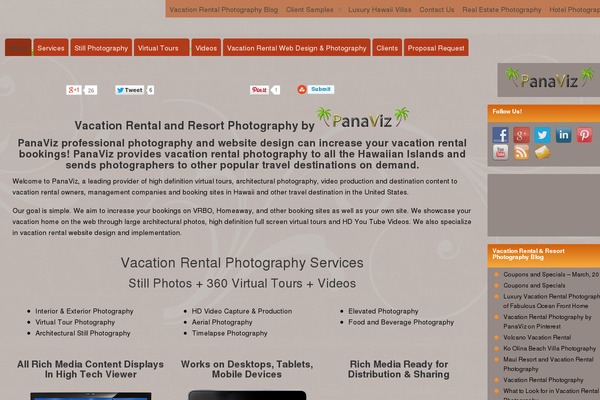Open the Contact Us top link
Screen dimensions: 600x400
click(437, 10)
